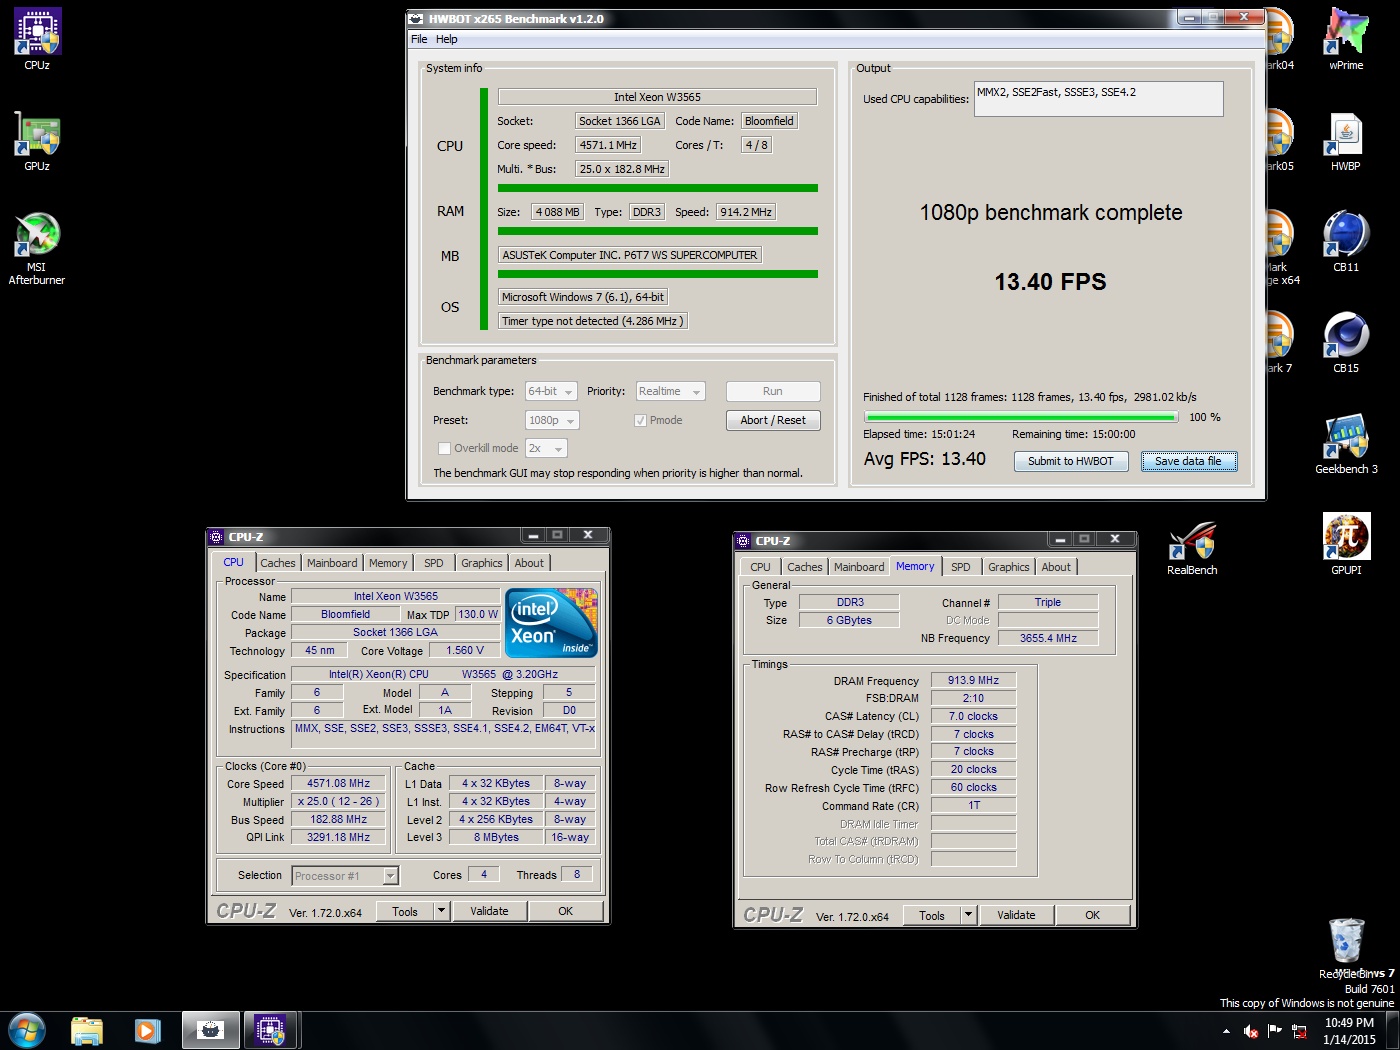Click Validate in Memory CPU-Z window

click(1016, 915)
